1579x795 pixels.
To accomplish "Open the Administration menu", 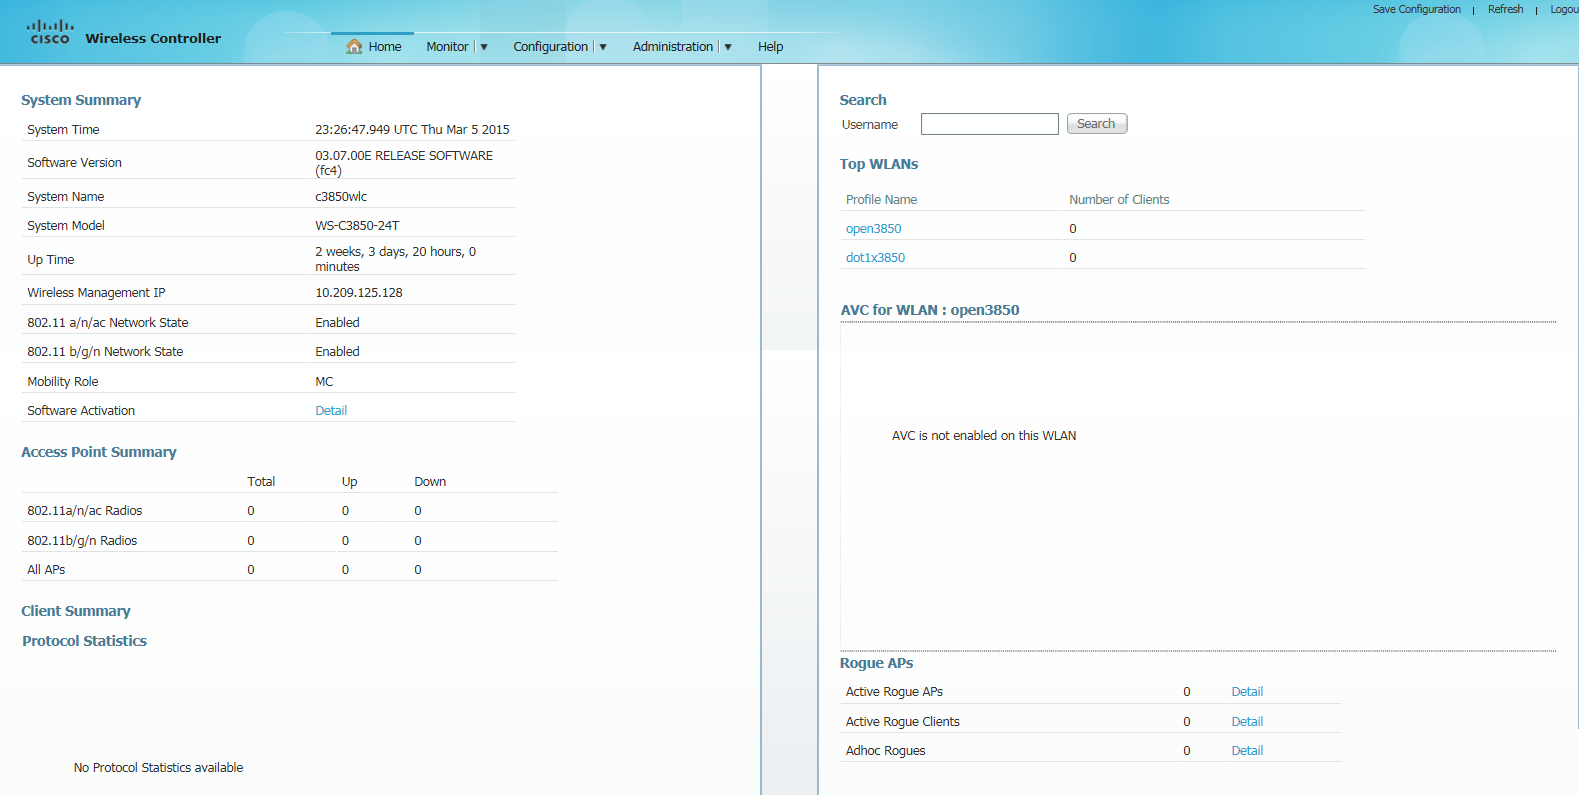I will (x=673, y=47).
